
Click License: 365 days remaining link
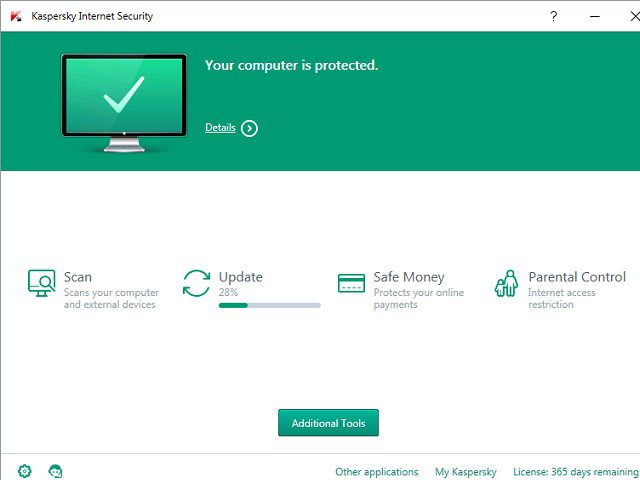point(576,472)
